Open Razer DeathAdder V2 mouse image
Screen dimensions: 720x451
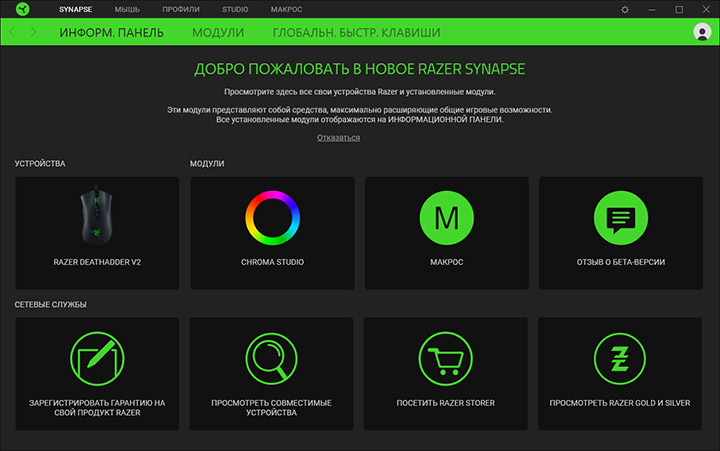click(x=96, y=215)
